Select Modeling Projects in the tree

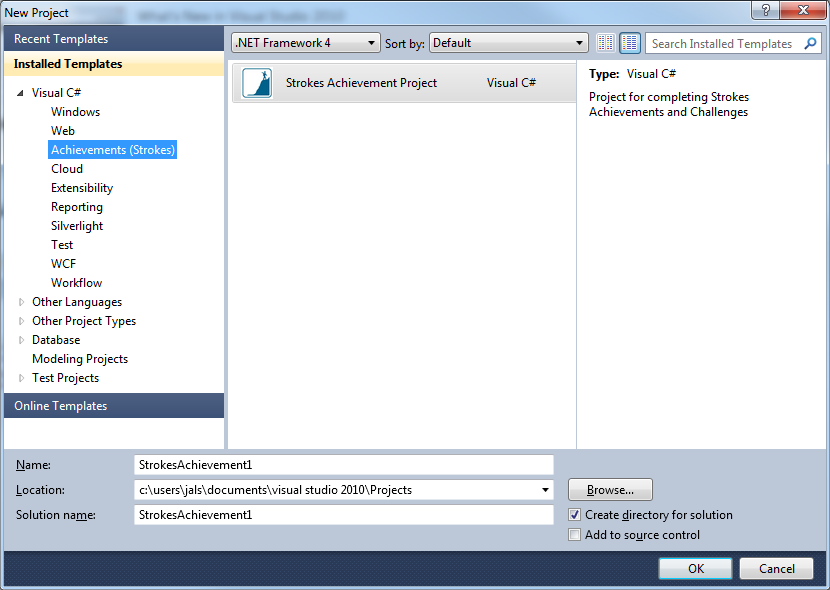pyautogui.click(x=80, y=359)
